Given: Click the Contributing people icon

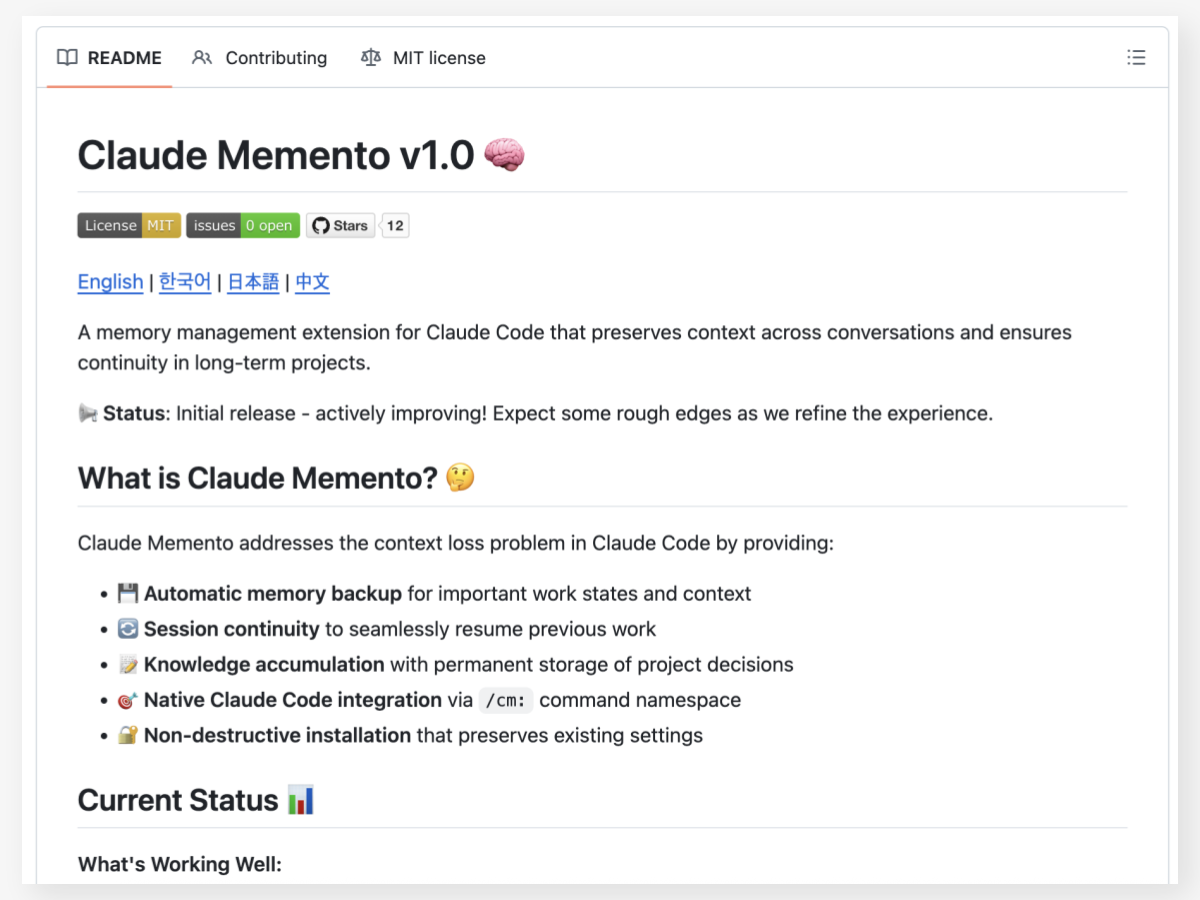Looking at the screenshot, I should [202, 58].
